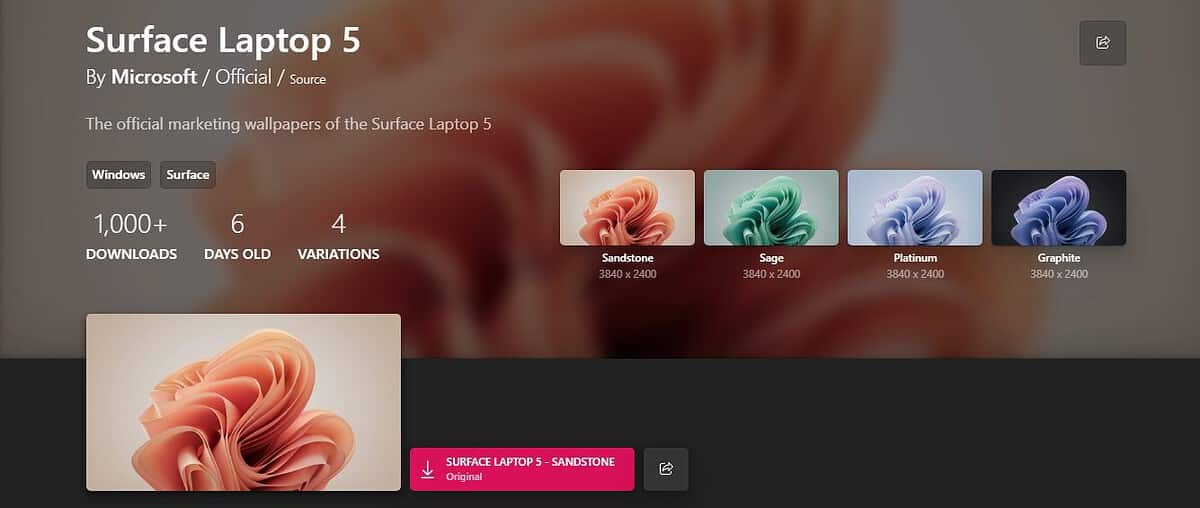Download Surface Laptop 5 - Sandstone original
This screenshot has width=1200, height=508.
(522, 469)
